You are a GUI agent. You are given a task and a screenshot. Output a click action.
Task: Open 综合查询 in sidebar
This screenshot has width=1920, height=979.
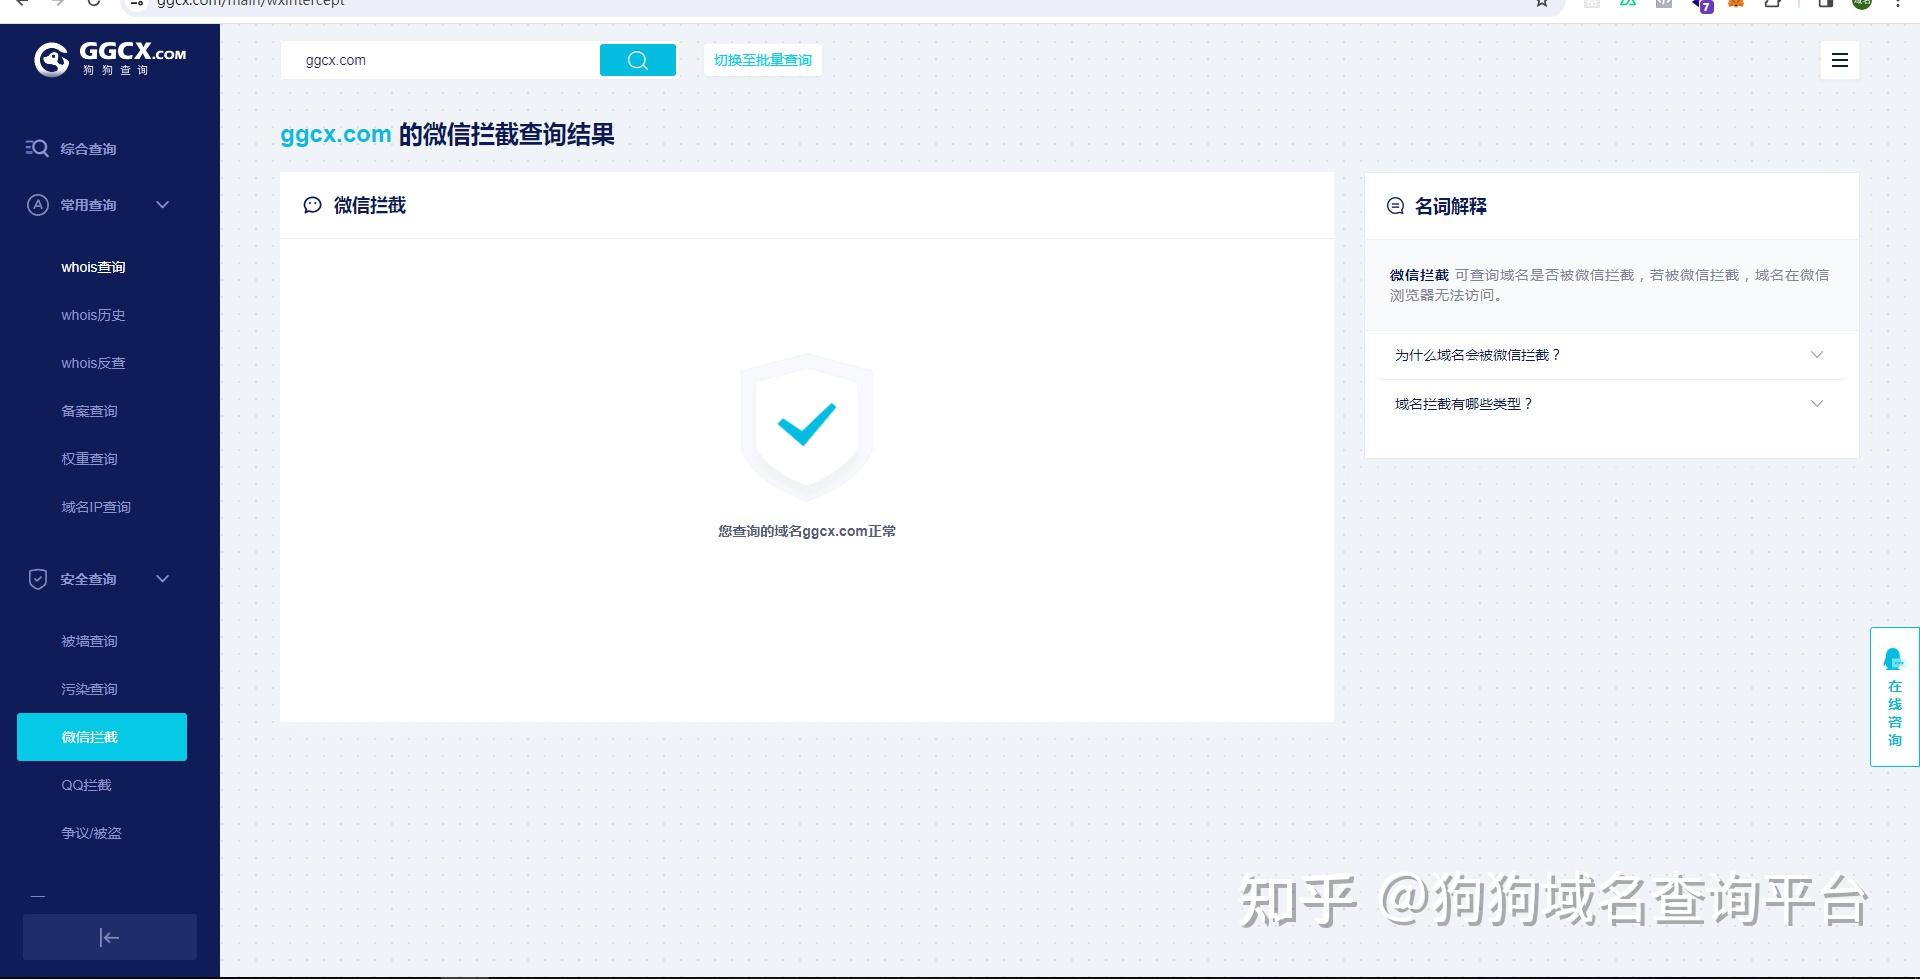click(88, 149)
